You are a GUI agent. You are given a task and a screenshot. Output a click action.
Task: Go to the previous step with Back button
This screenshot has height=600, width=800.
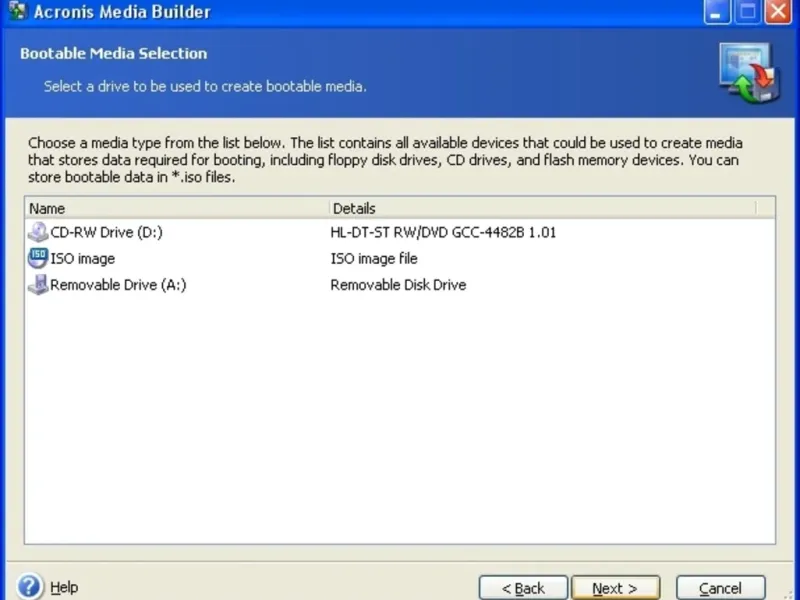pos(523,588)
